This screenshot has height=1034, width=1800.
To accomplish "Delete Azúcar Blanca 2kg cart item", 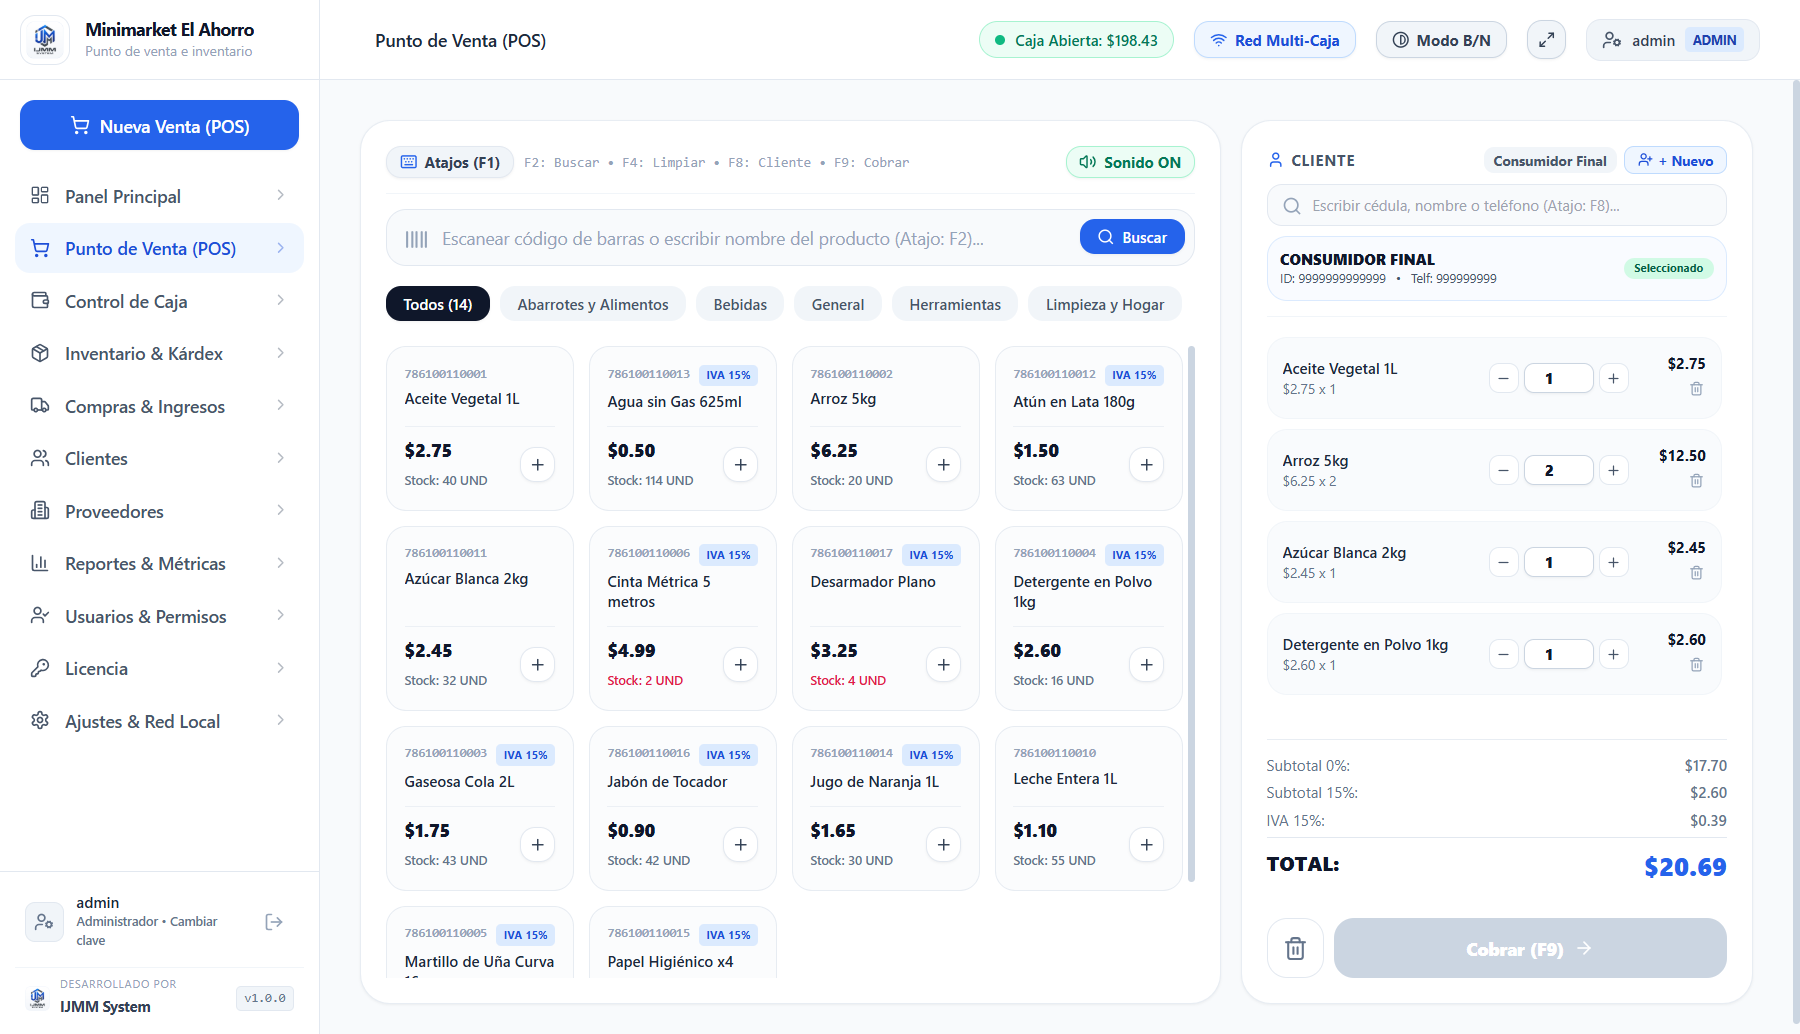I will (x=1696, y=573).
